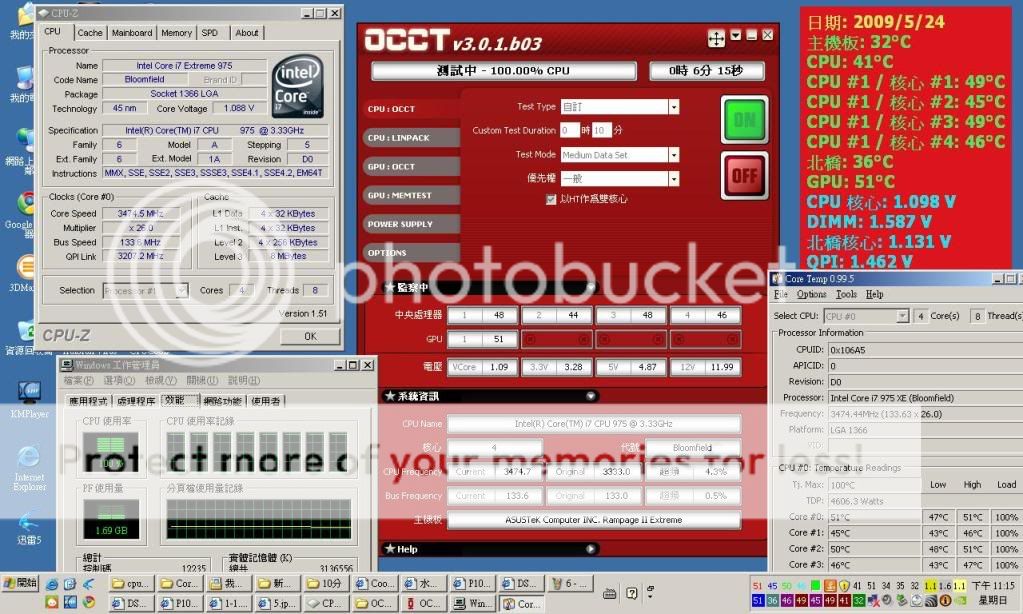Switch to the 'CP...' CPU-Z taskbar button
This screenshot has width=1023, height=614.
pos(326,604)
